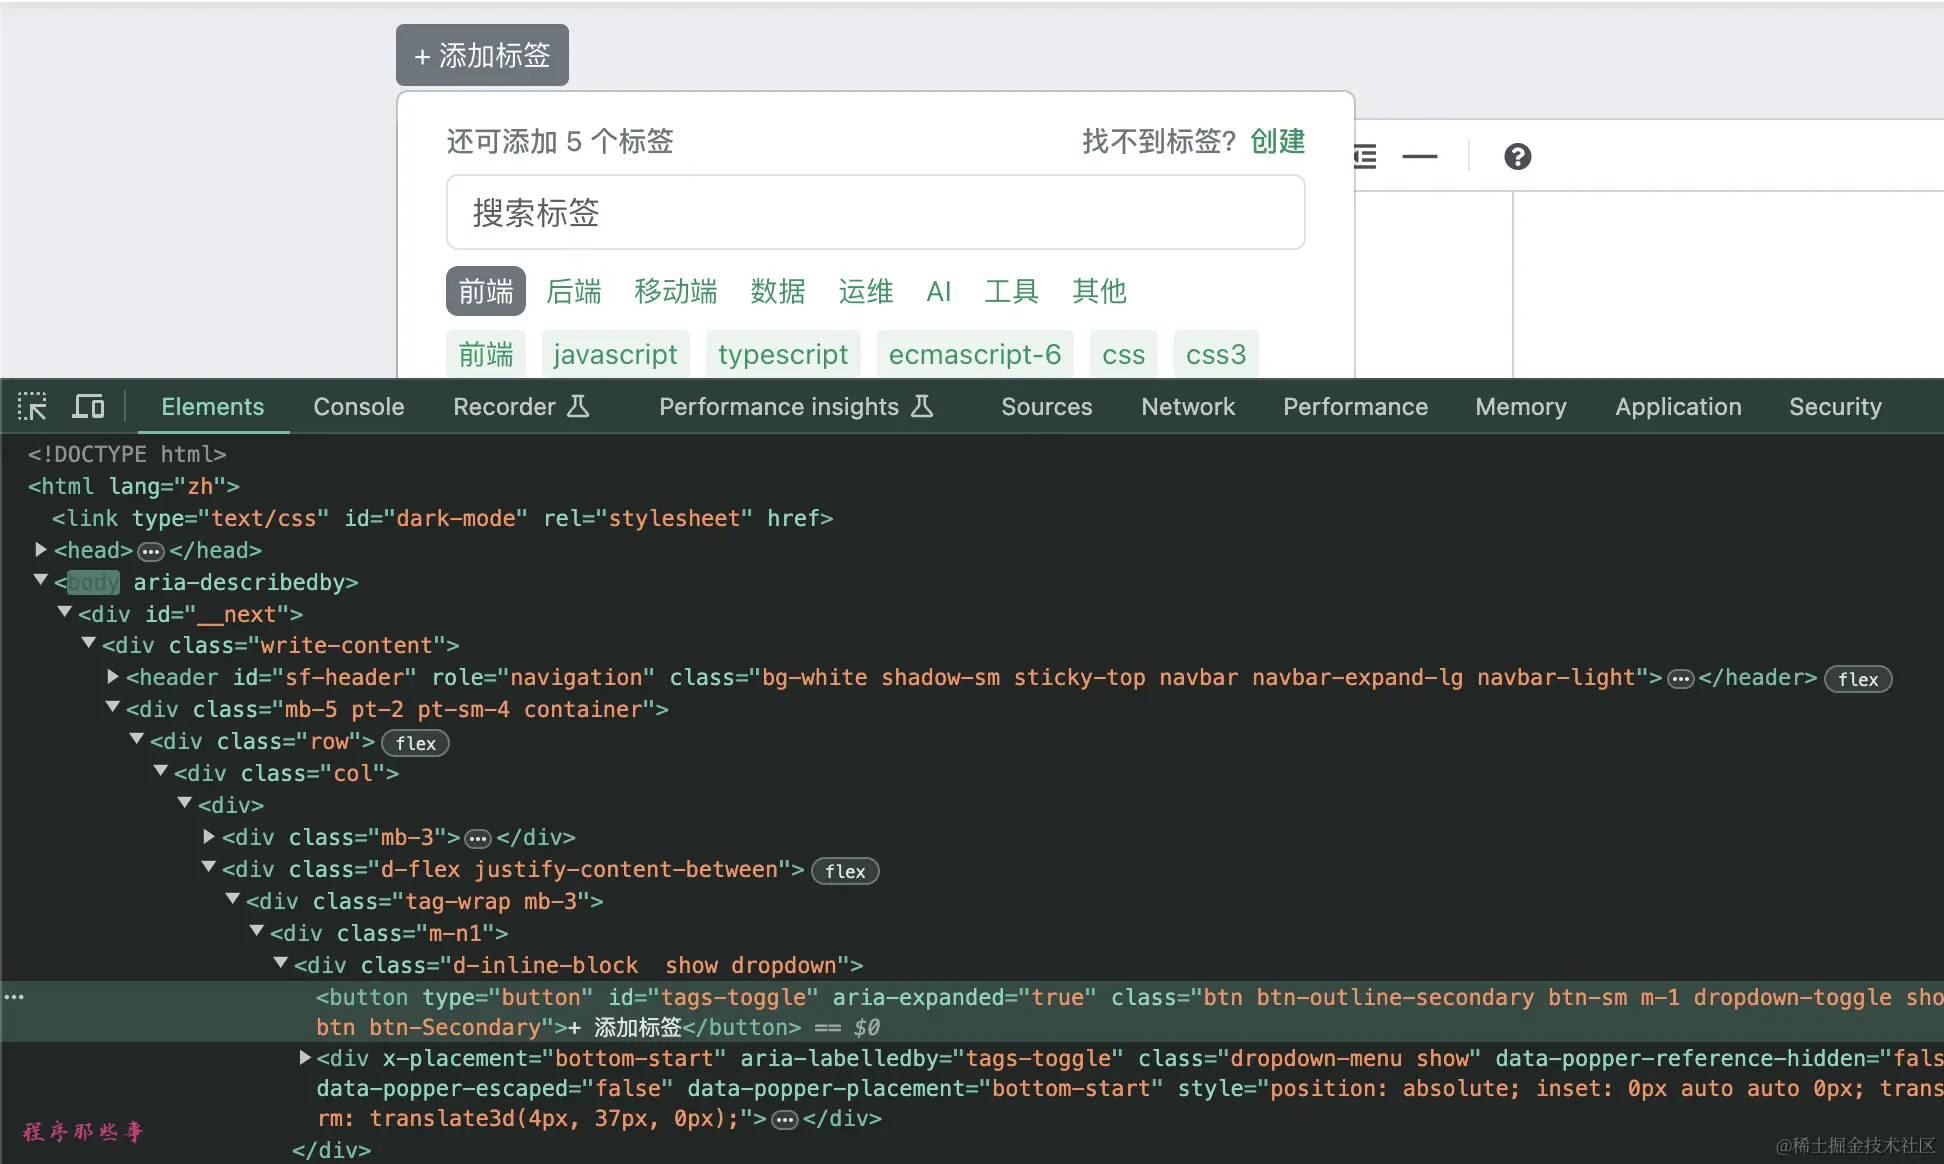Click flex badge on d-flex justify-content-between div
1944x1164 pixels.
coord(845,871)
